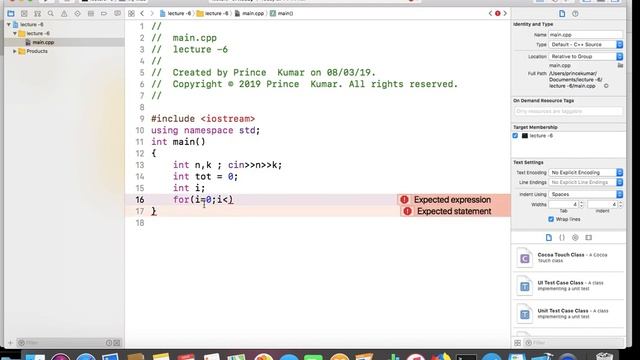Select UI Test Case Class template

coord(568,285)
